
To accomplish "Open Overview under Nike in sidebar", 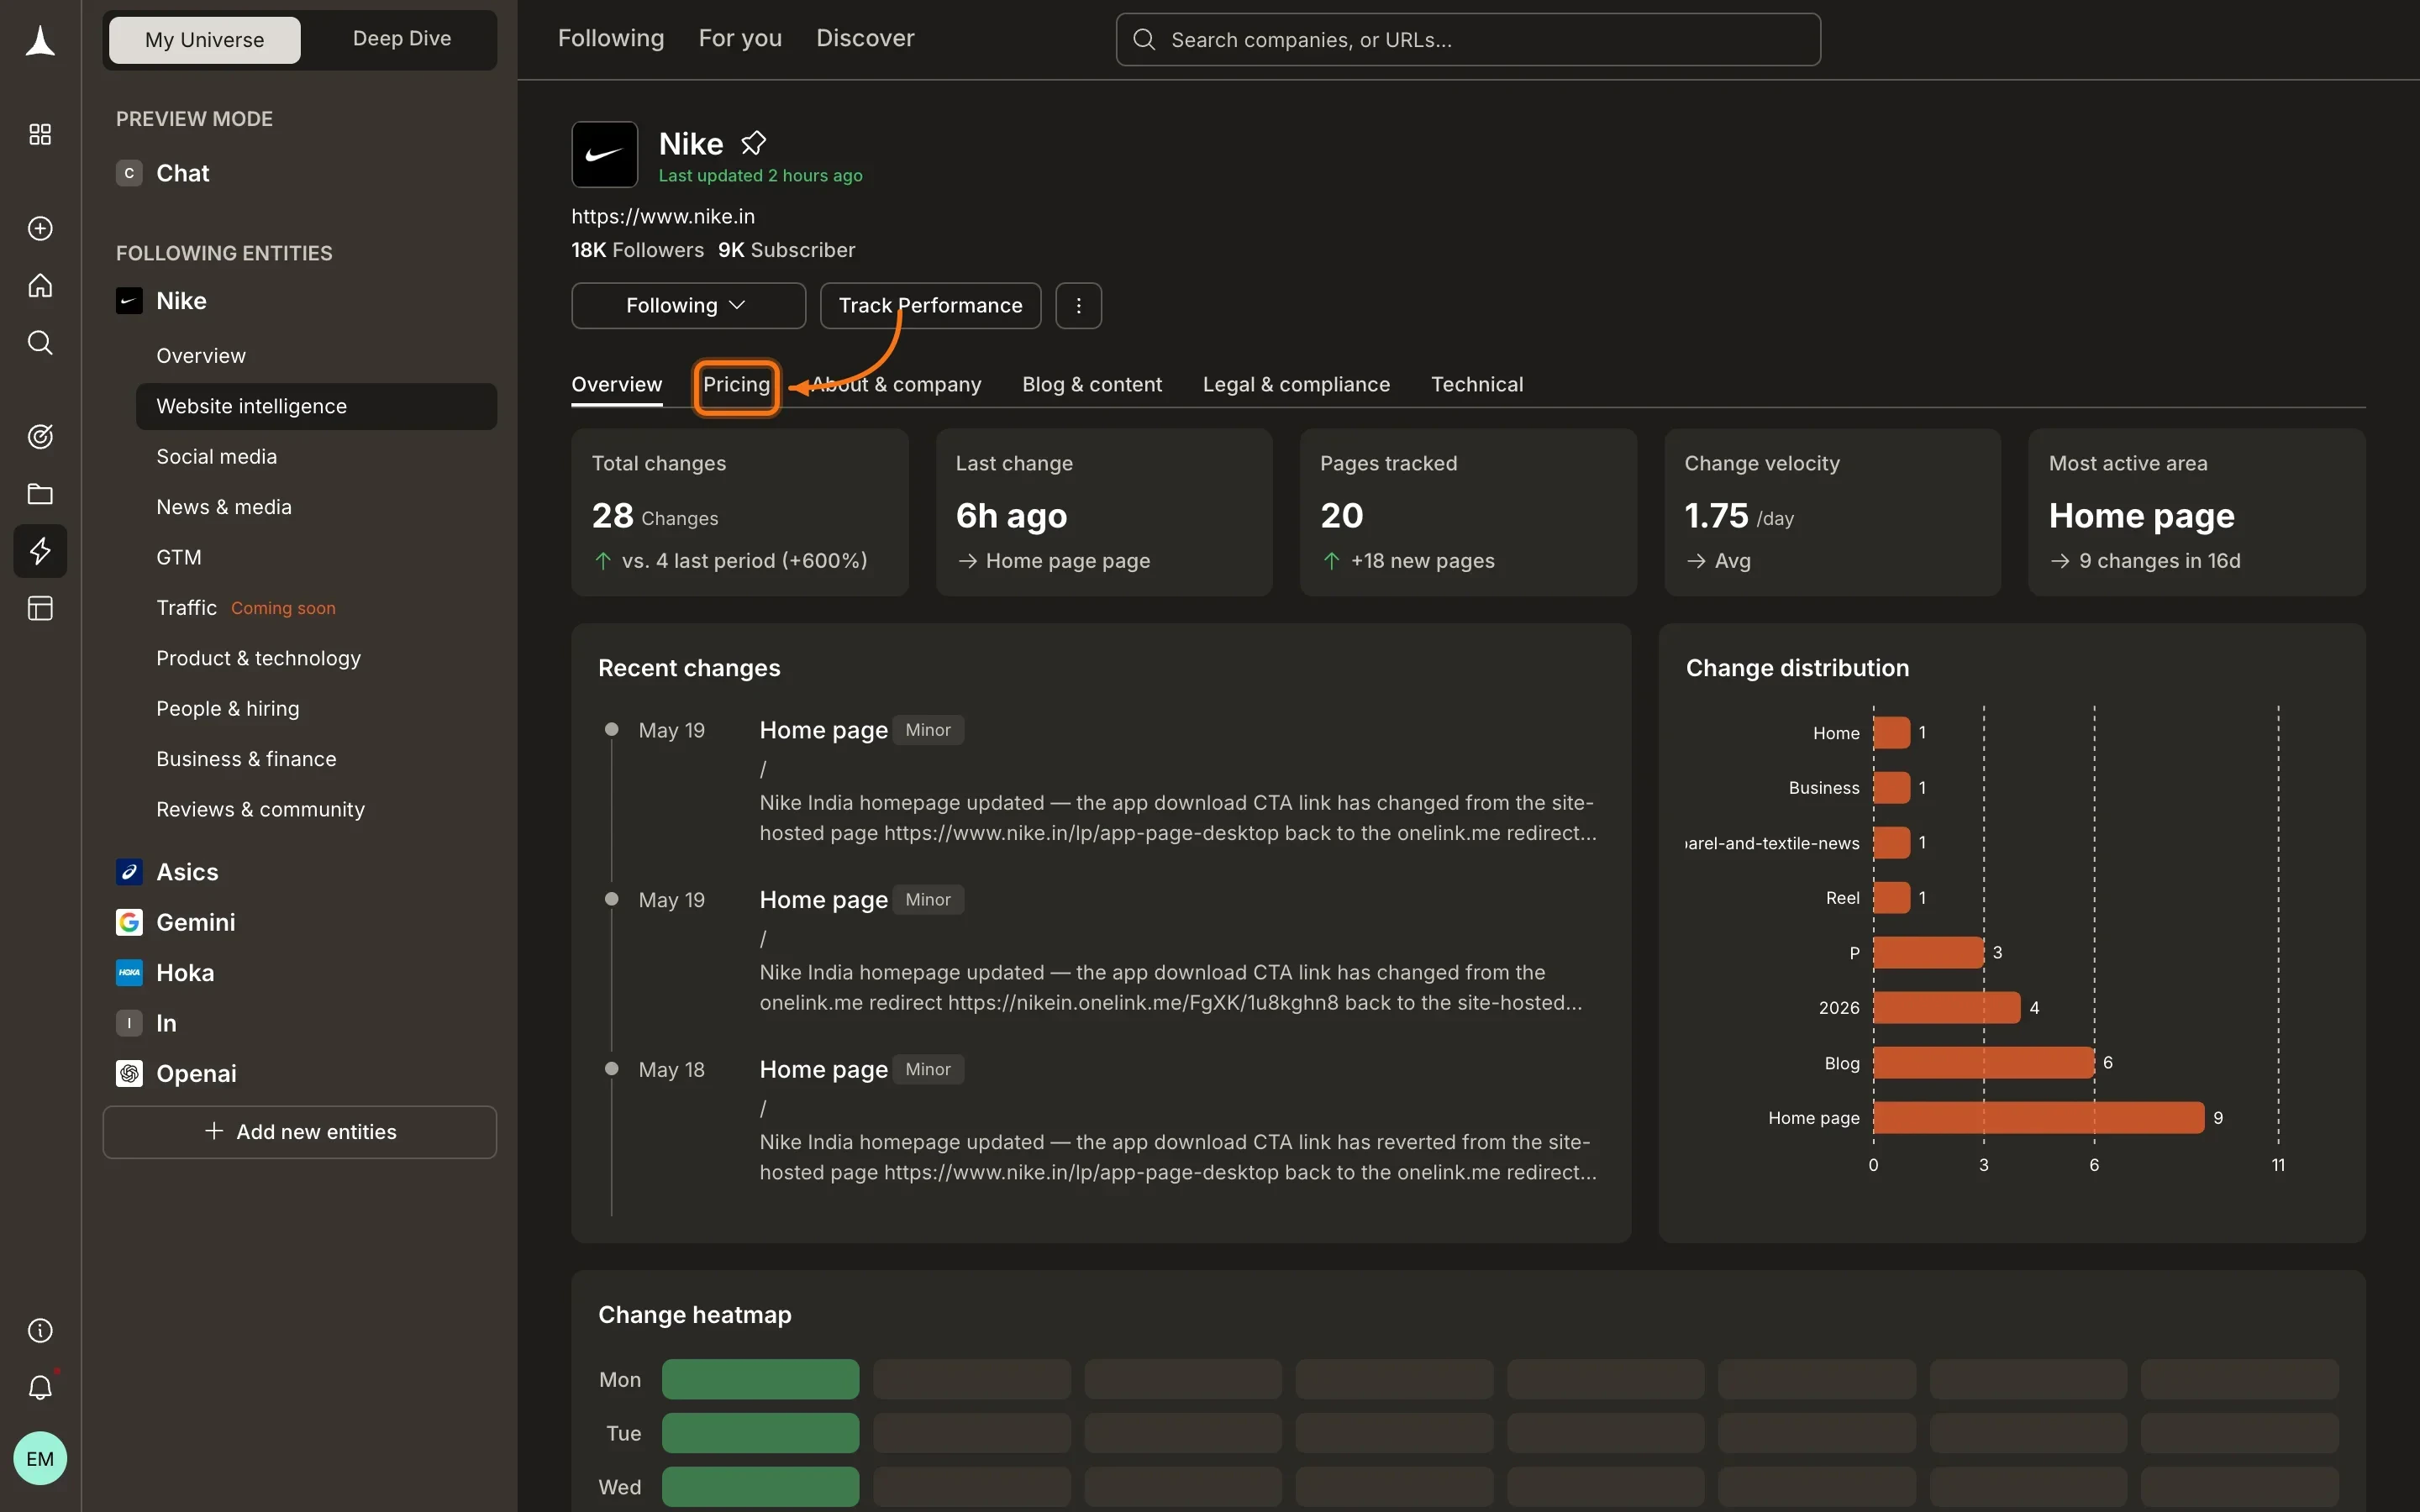I will click(x=316, y=356).
